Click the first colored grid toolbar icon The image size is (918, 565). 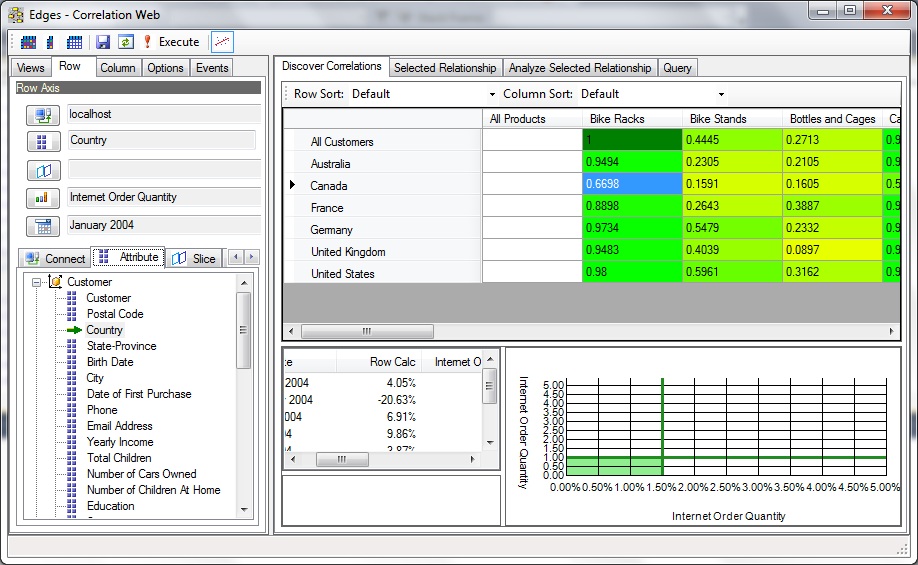[x=28, y=42]
